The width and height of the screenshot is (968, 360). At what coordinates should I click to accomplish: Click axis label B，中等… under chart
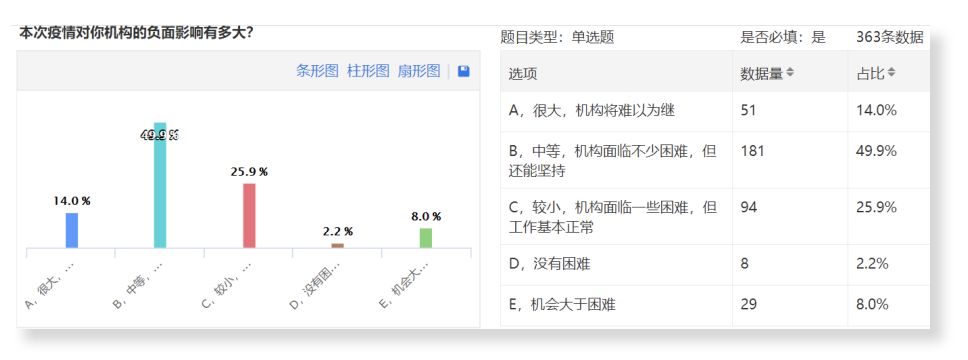coord(138,285)
